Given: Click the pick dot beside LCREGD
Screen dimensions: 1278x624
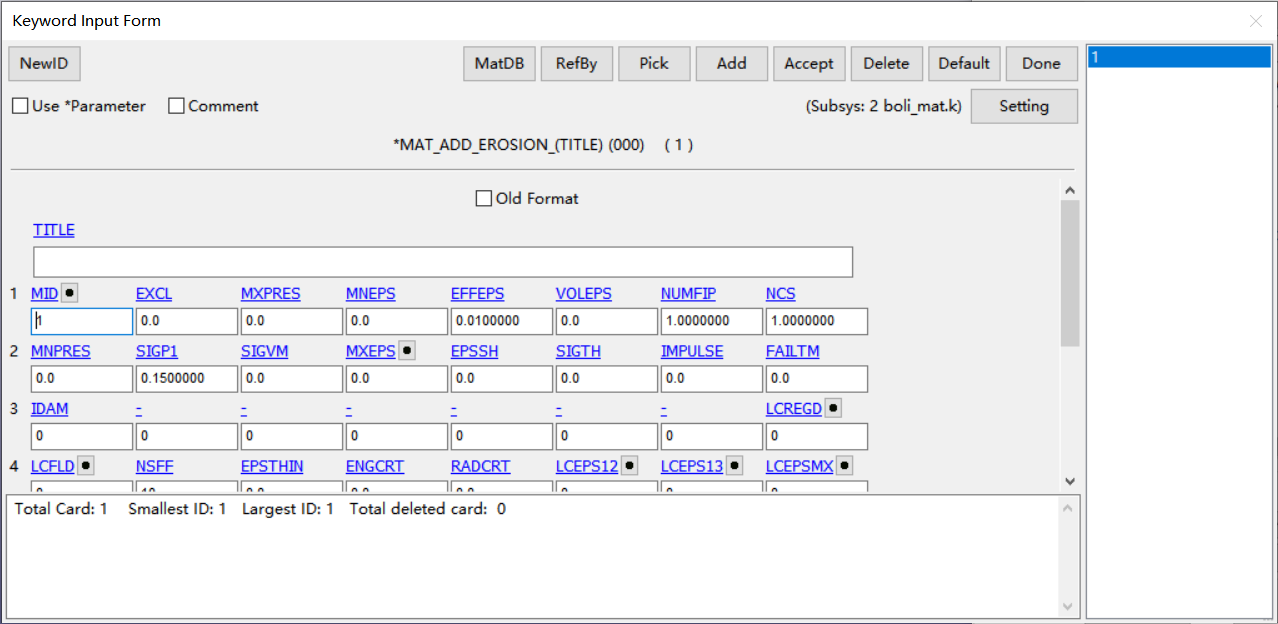Looking at the screenshot, I should [x=833, y=408].
